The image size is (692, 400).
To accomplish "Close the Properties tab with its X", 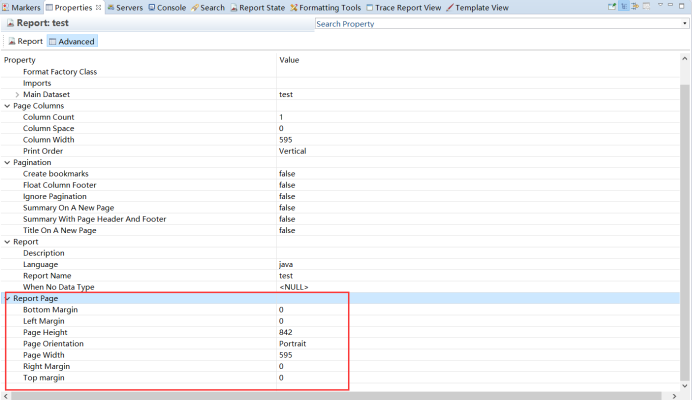I will coord(98,8).
